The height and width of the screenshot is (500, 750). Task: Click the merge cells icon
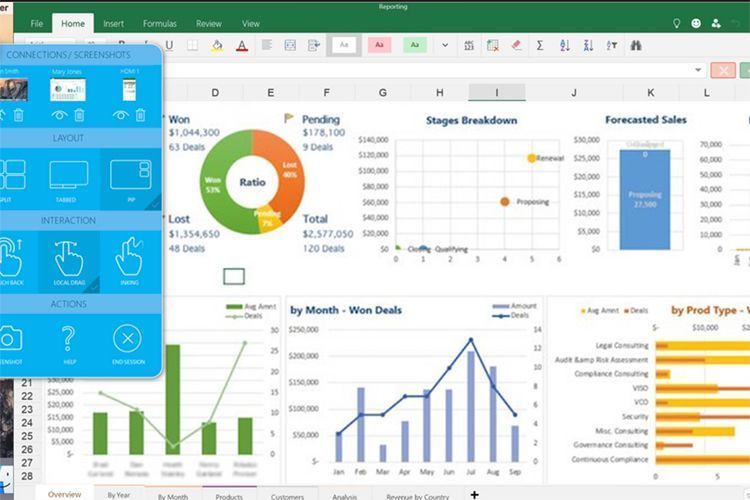(290, 45)
